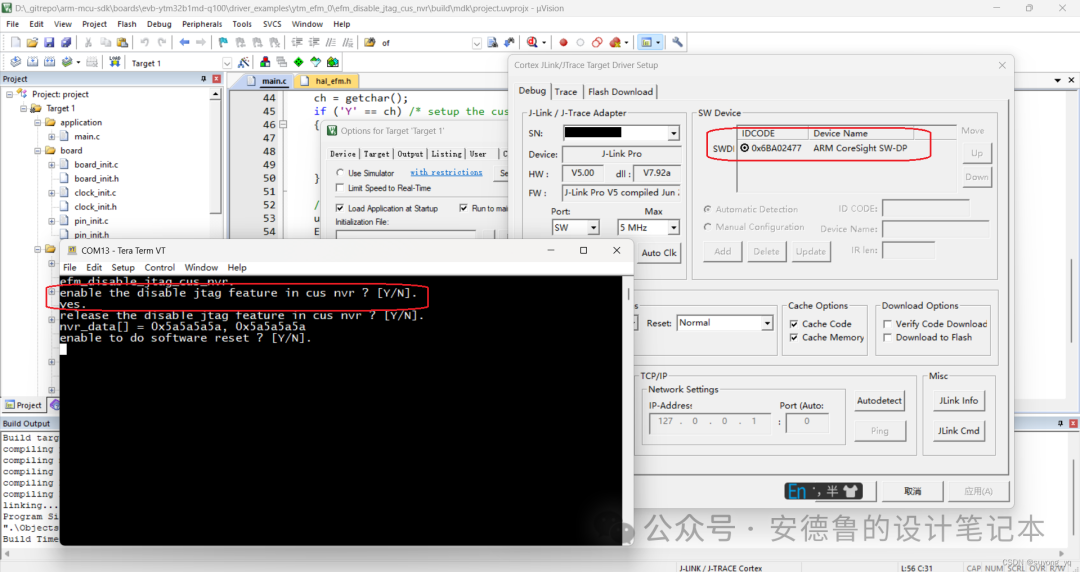Enable Verify Code Download checkbox
The width and height of the screenshot is (1080, 572).
[888, 324]
